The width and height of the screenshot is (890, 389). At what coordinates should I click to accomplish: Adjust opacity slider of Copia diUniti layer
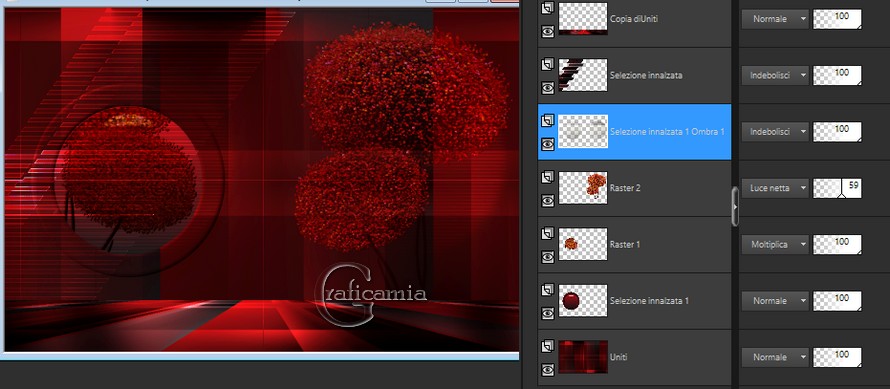837,19
